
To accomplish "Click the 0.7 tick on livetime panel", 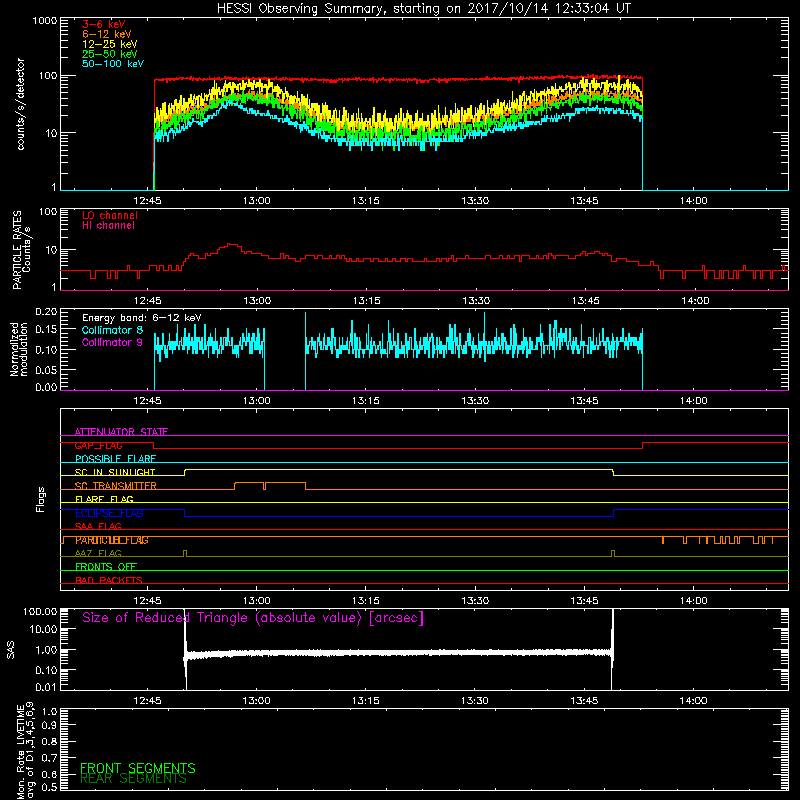I will click(49, 758).
